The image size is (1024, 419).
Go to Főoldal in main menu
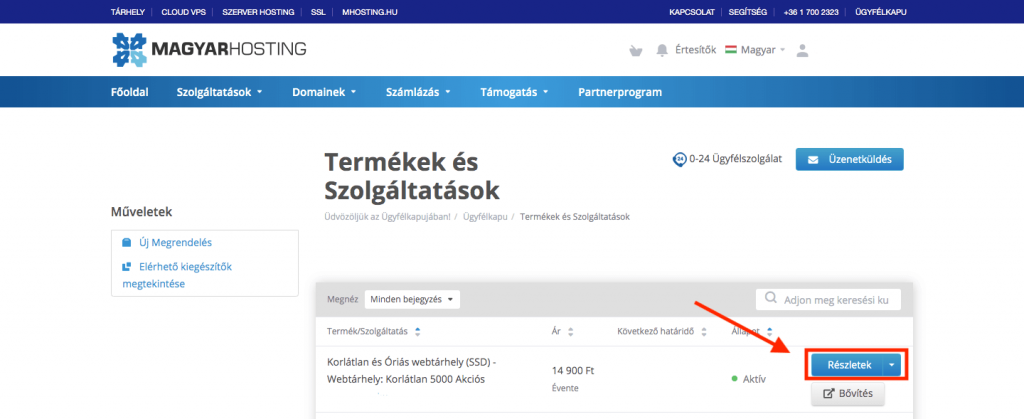tap(129, 92)
